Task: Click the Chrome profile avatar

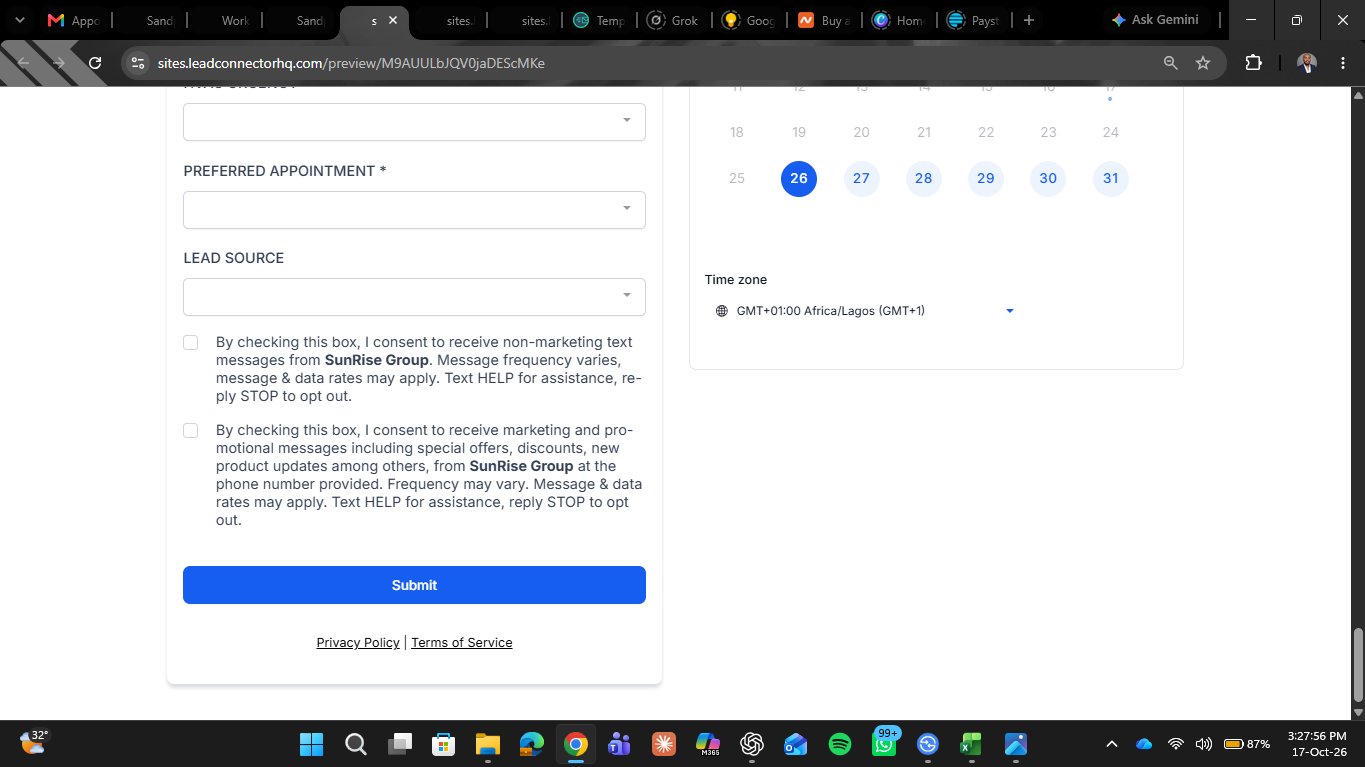Action: pos(1307,63)
